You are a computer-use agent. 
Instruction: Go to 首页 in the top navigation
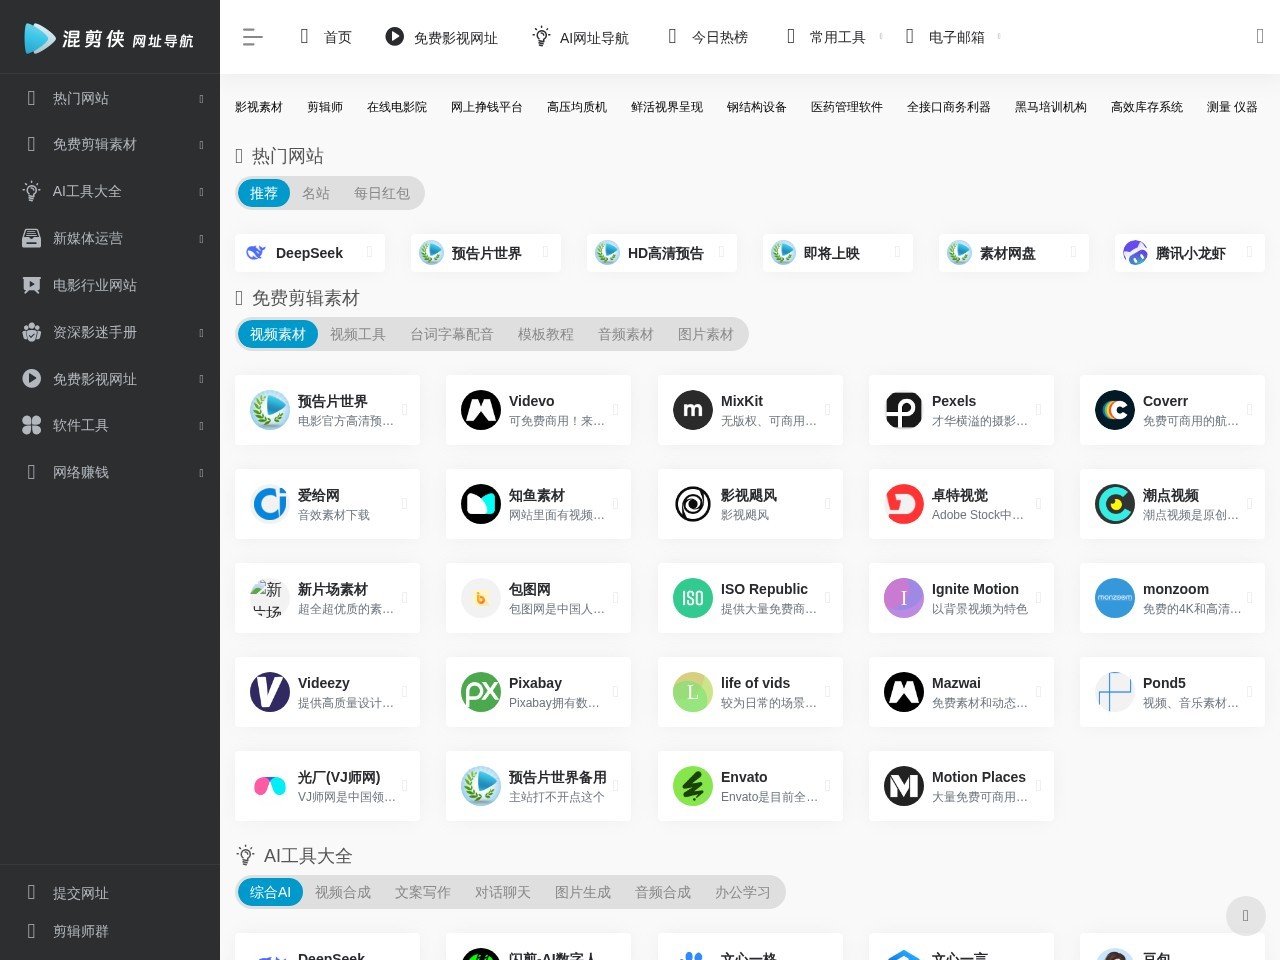326,37
